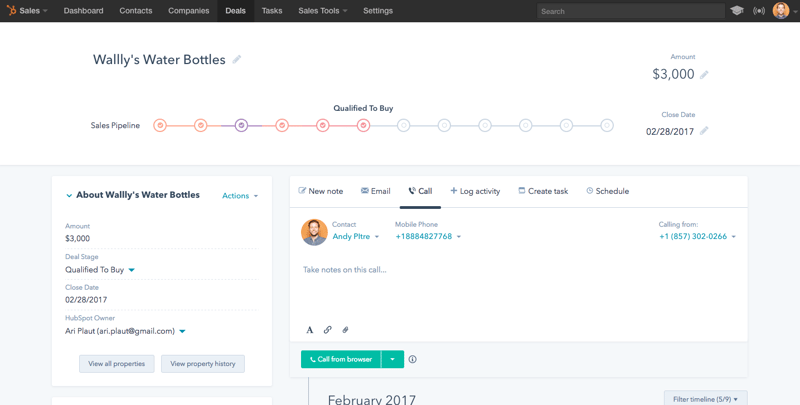Open the Contacts menu in navigation bar
The height and width of the screenshot is (405, 800).
136,11
